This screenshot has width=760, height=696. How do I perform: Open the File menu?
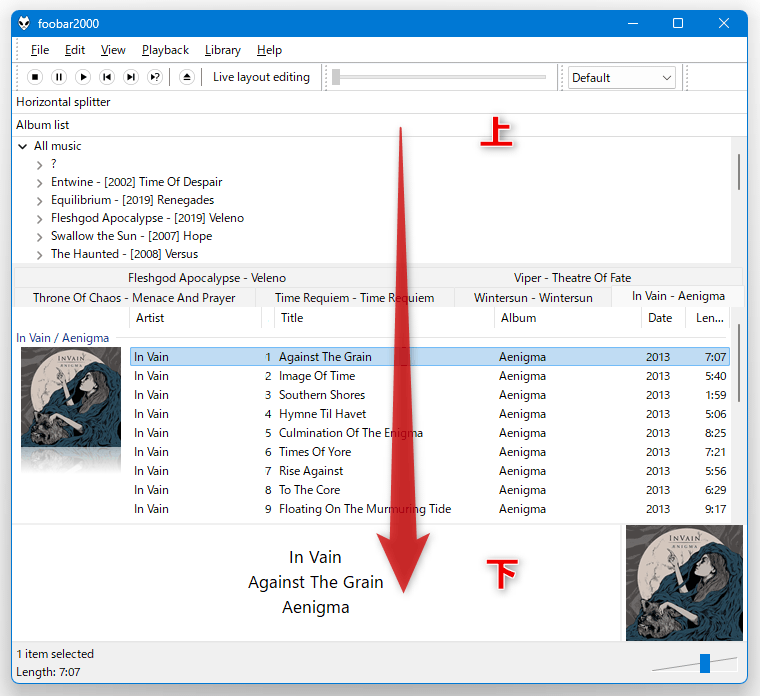tap(40, 50)
